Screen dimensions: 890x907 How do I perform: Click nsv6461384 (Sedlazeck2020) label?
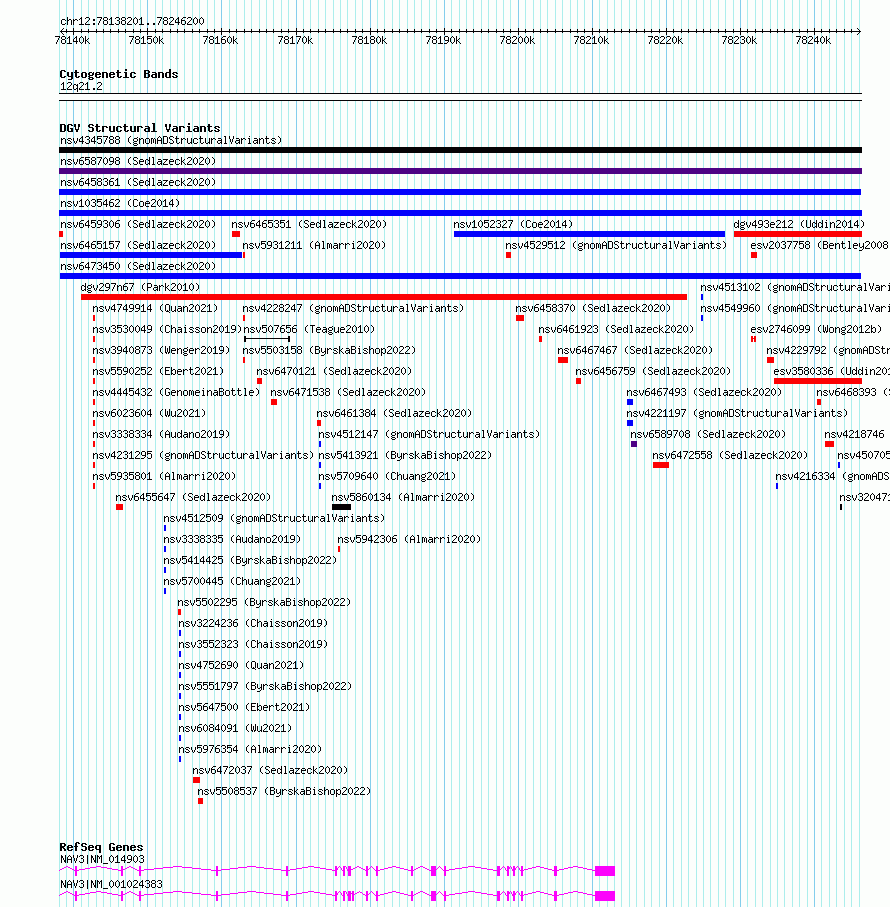(394, 414)
